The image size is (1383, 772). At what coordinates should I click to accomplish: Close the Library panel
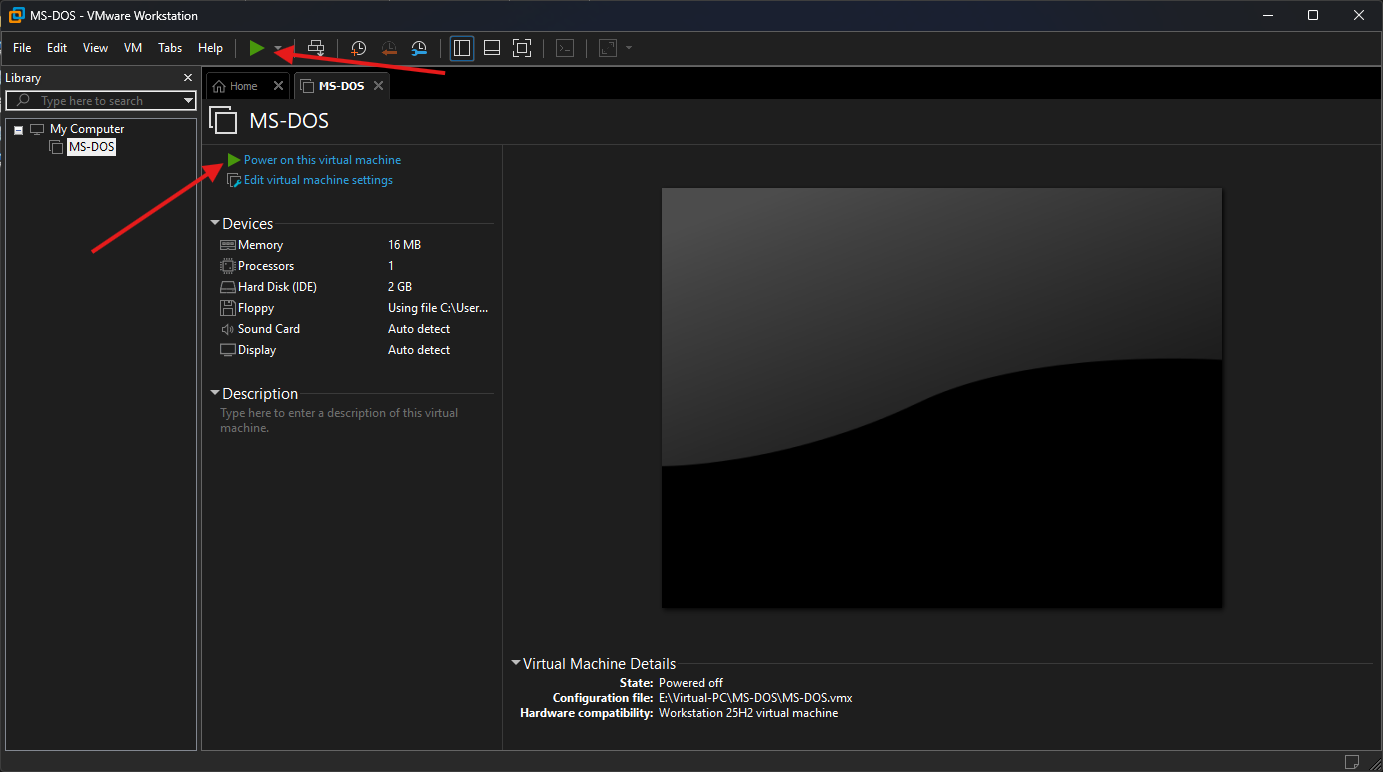[x=188, y=78]
